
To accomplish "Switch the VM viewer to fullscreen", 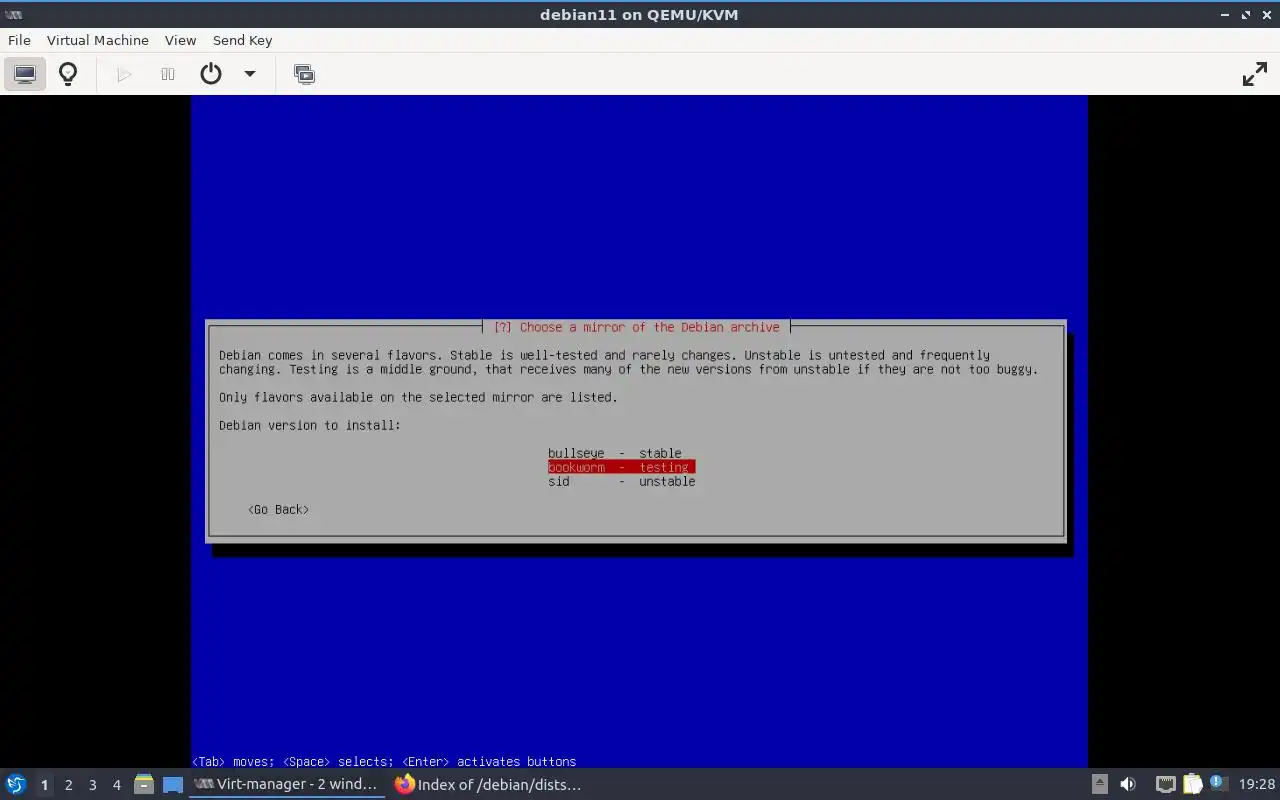I will (x=1254, y=74).
